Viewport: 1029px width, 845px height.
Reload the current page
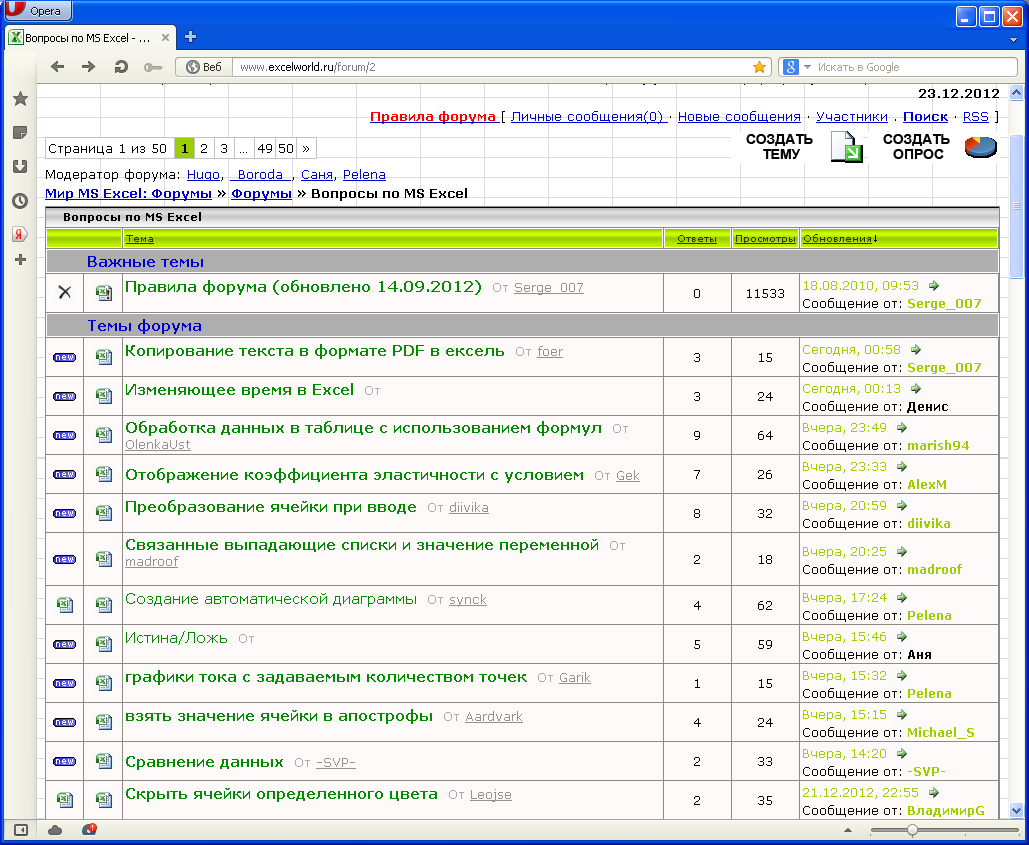pos(121,67)
